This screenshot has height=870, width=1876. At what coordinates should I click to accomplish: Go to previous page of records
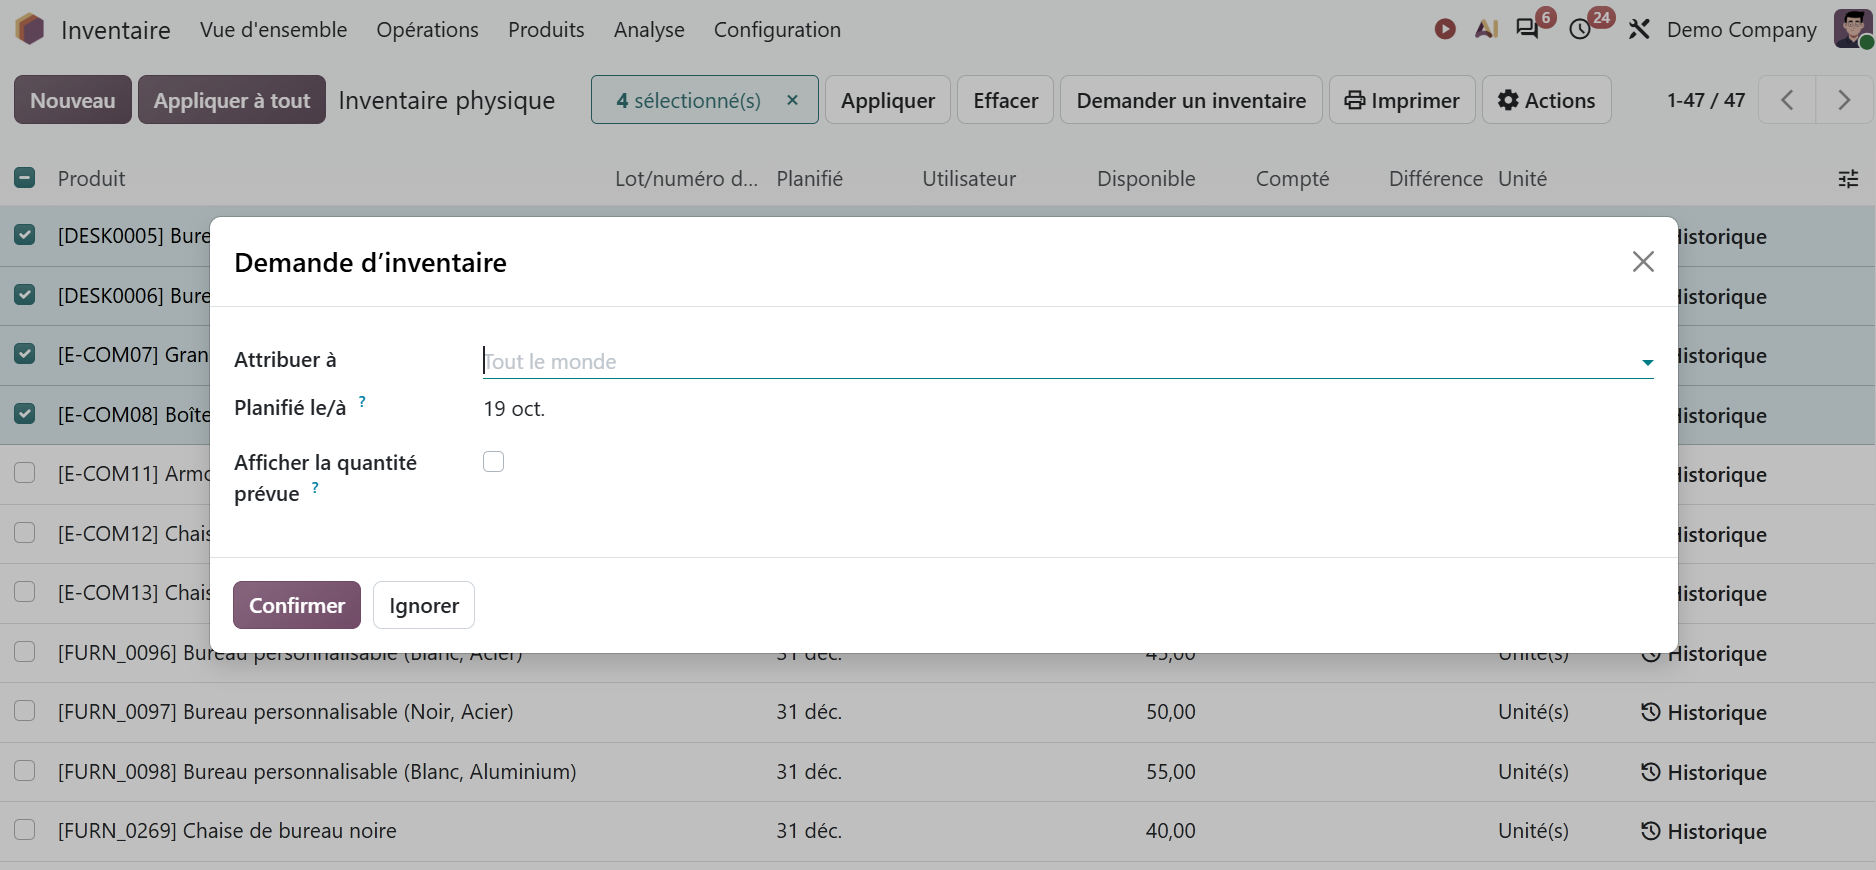1787,100
